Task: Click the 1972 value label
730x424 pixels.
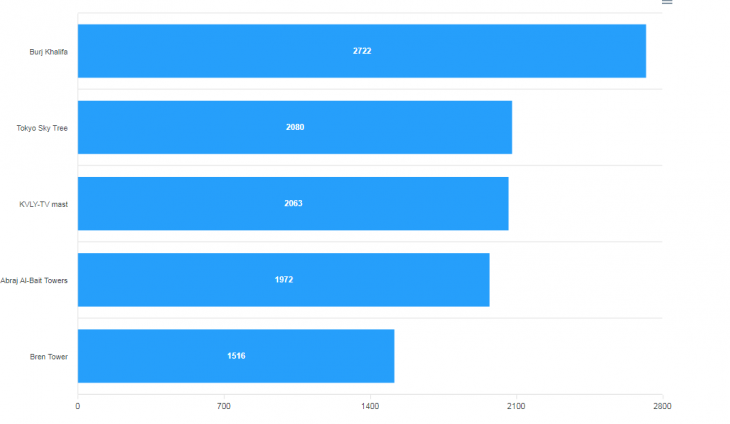Action: (284, 279)
